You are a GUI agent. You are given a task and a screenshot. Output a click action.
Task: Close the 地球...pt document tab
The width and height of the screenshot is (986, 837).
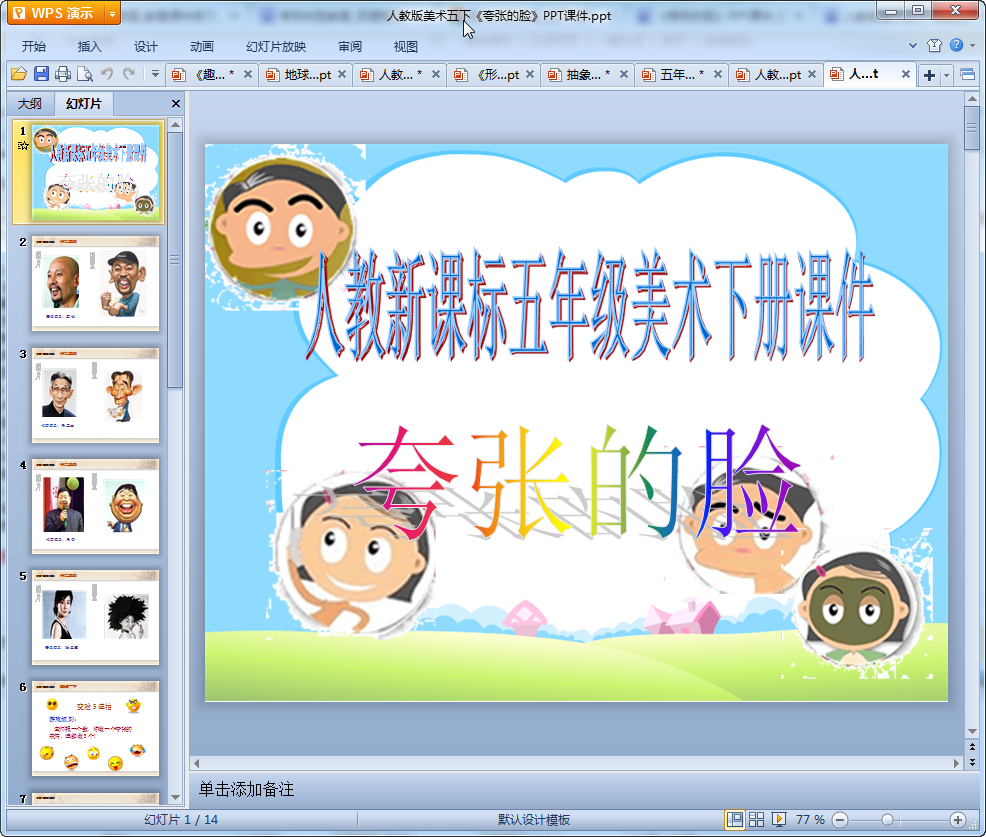pyautogui.click(x=342, y=74)
